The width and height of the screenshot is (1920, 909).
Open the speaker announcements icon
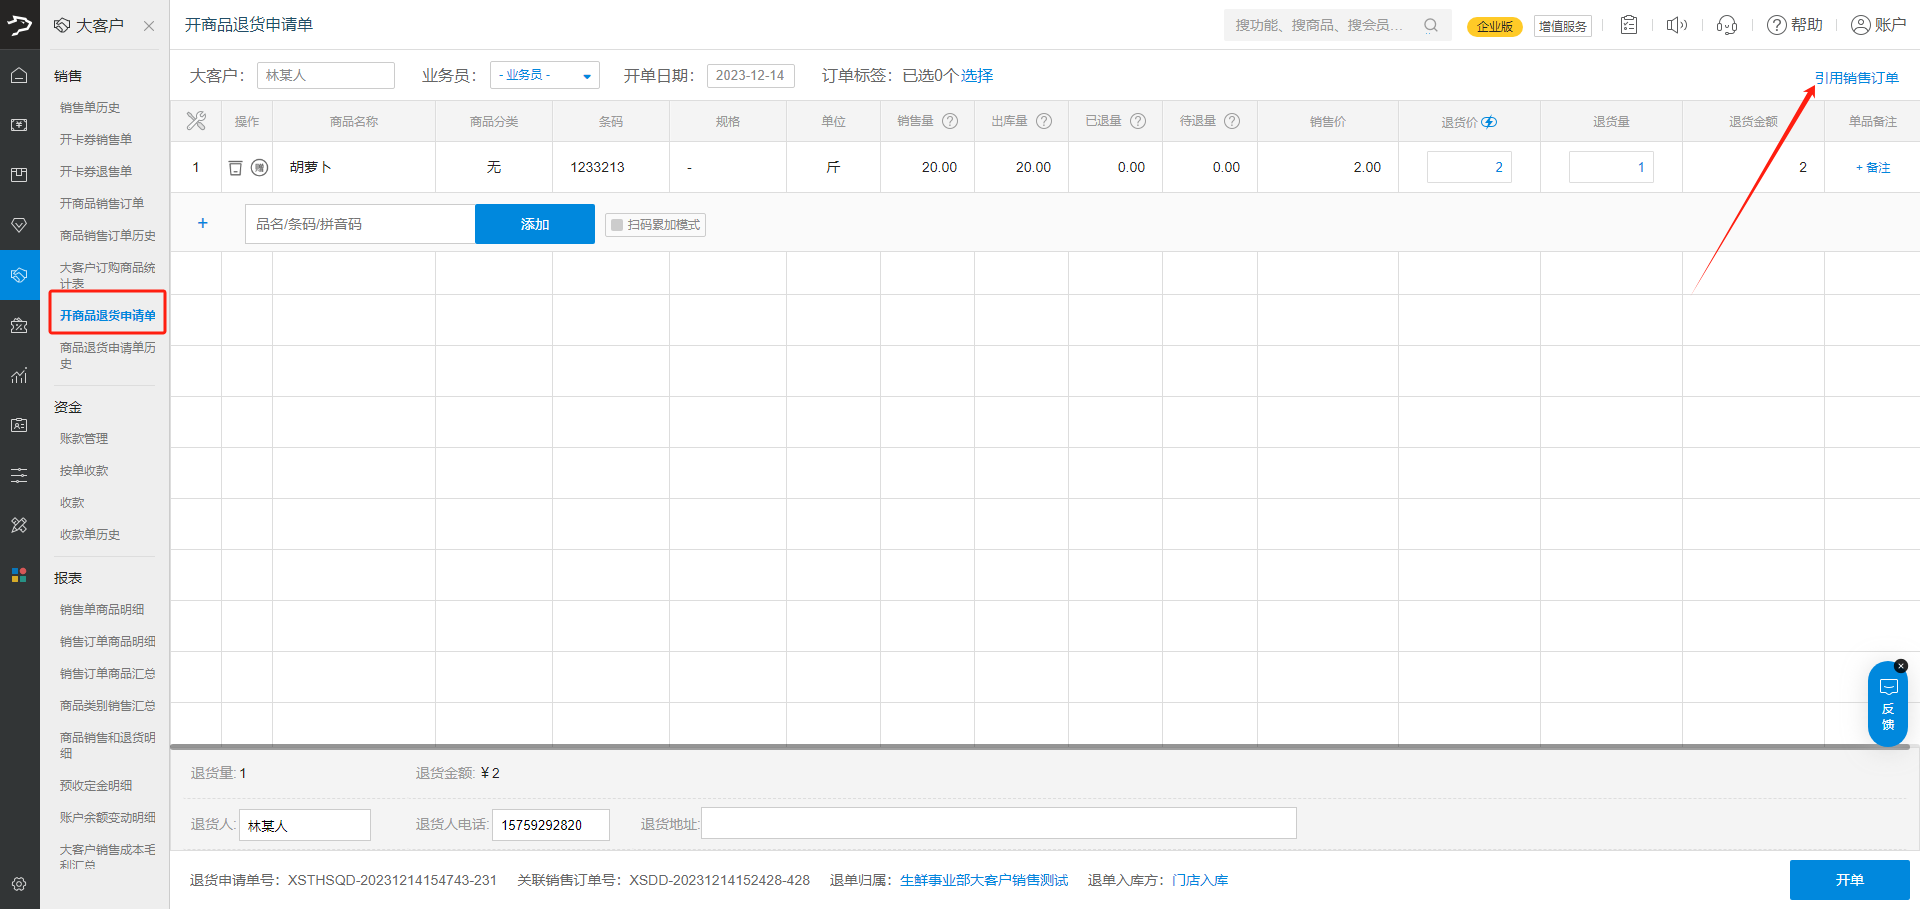(x=1677, y=25)
